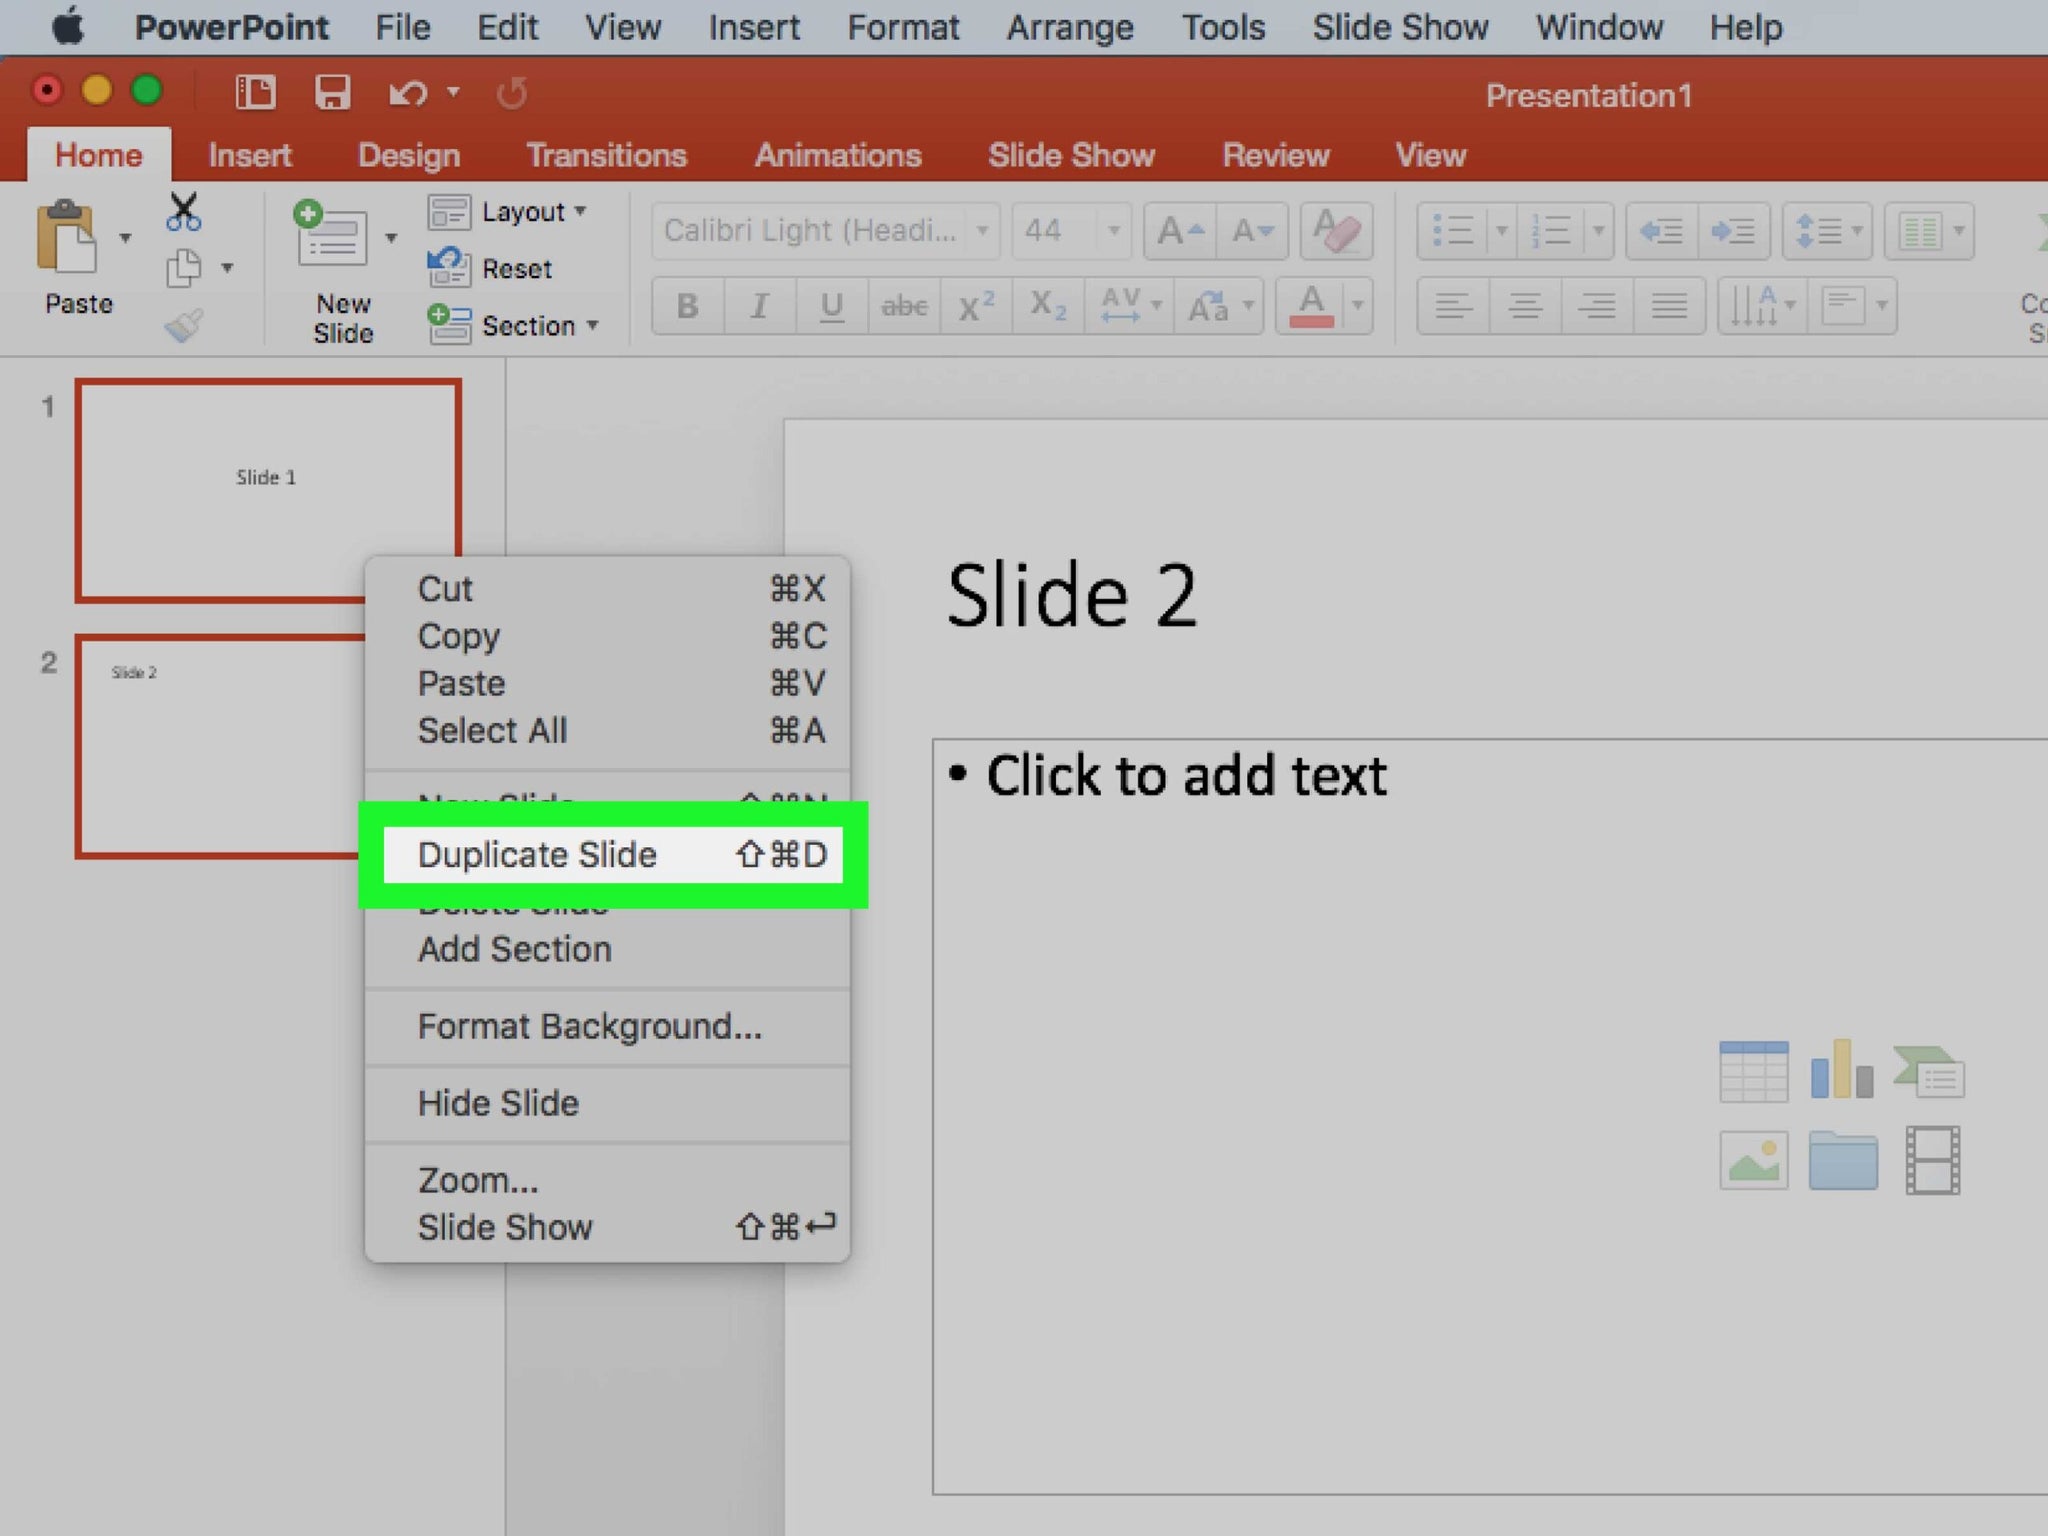Open the font color picker

click(x=1314, y=307)
